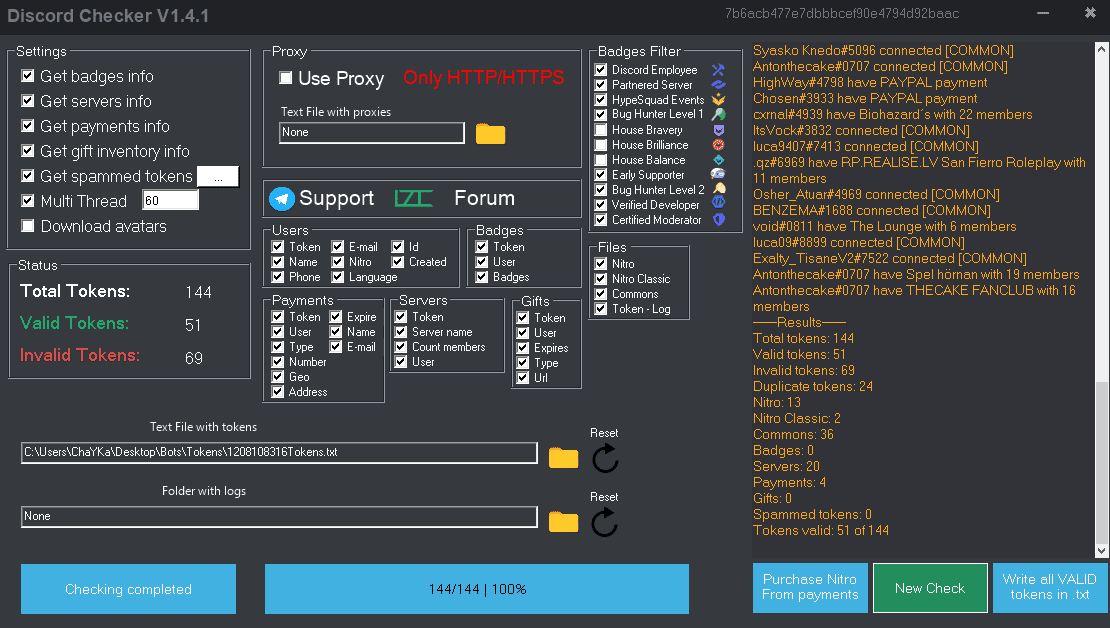
Task: Click the 'Valid Tokens:' status label
Action: [x=74, y=323]
